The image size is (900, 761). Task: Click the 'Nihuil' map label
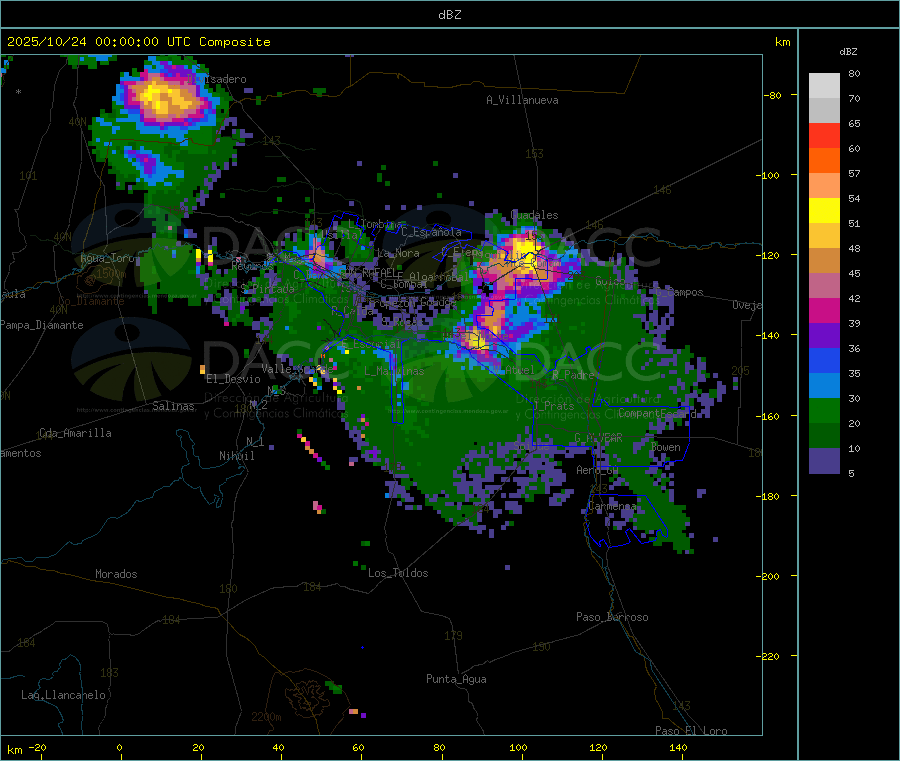click(236, 456)
